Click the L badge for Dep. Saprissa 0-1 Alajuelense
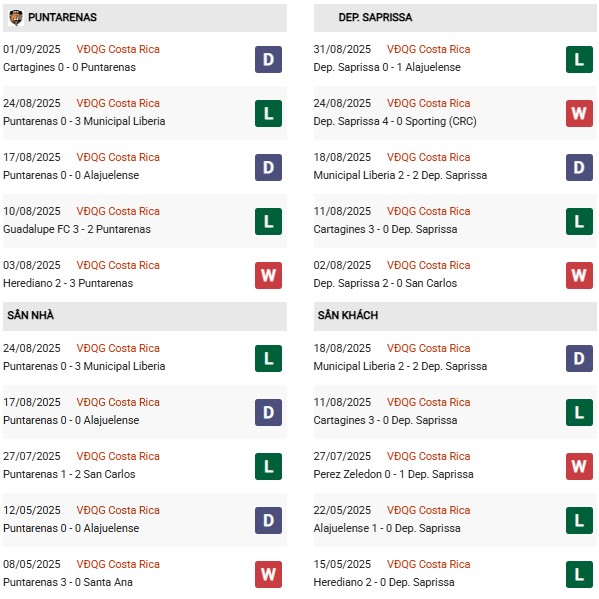599x599 pixels. click(x=579, y=60)
